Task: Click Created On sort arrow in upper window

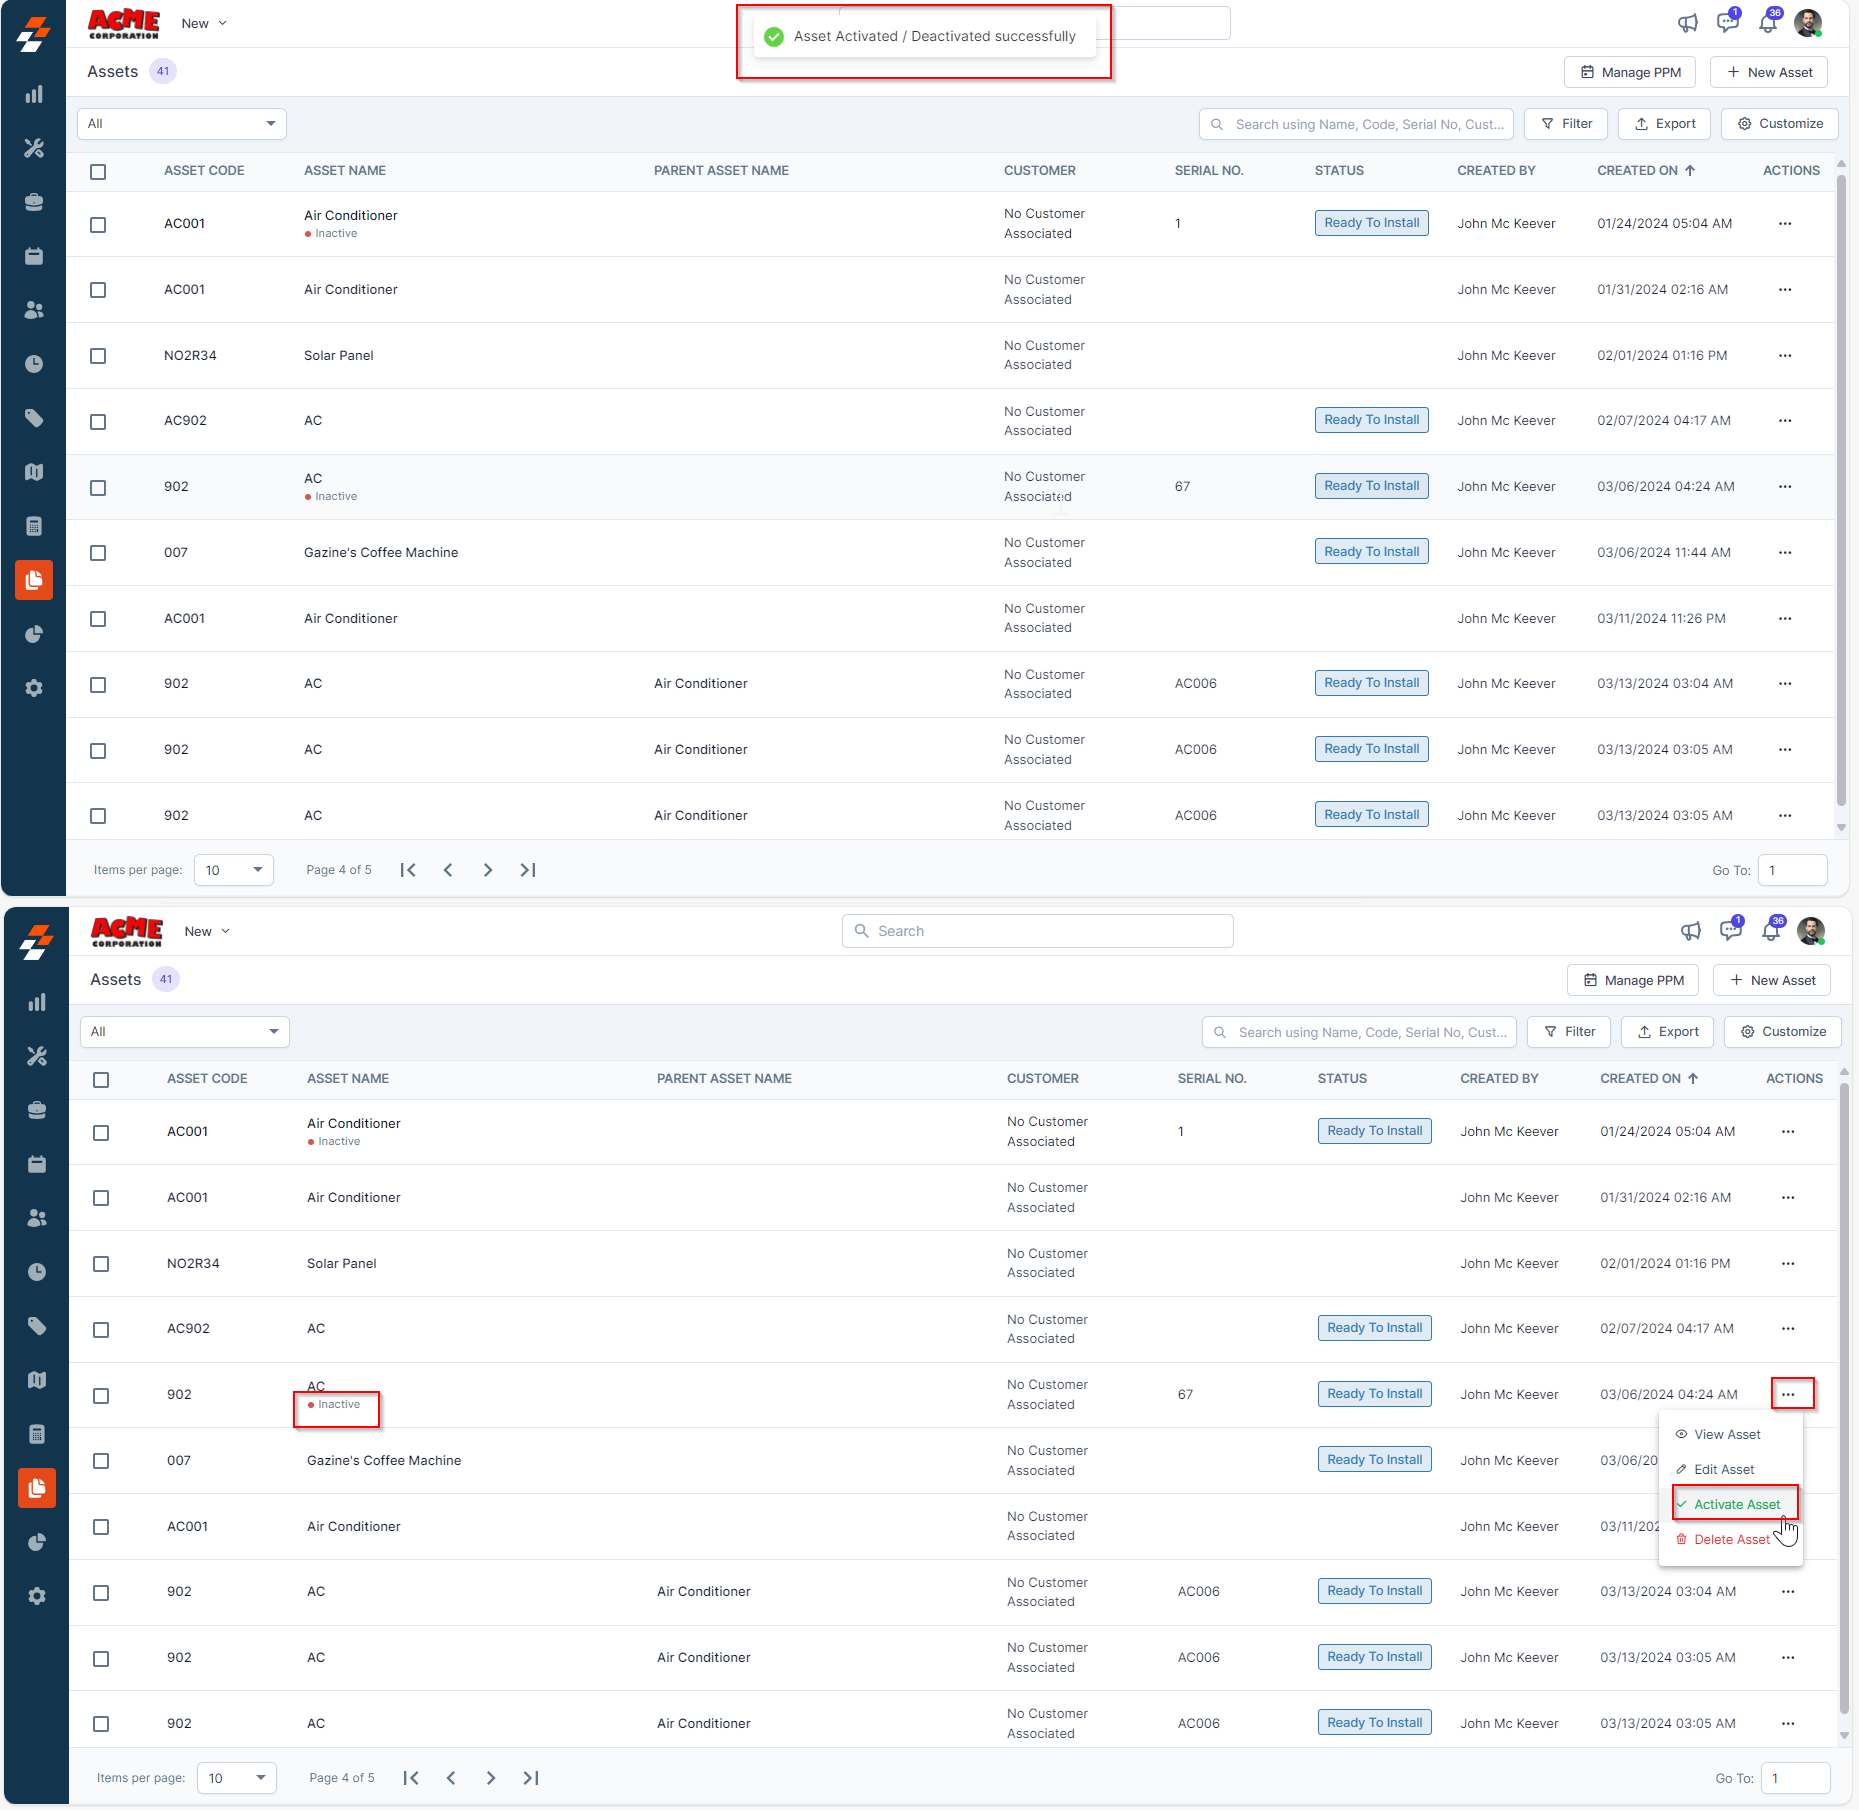Action: [x=1690, y=170]
